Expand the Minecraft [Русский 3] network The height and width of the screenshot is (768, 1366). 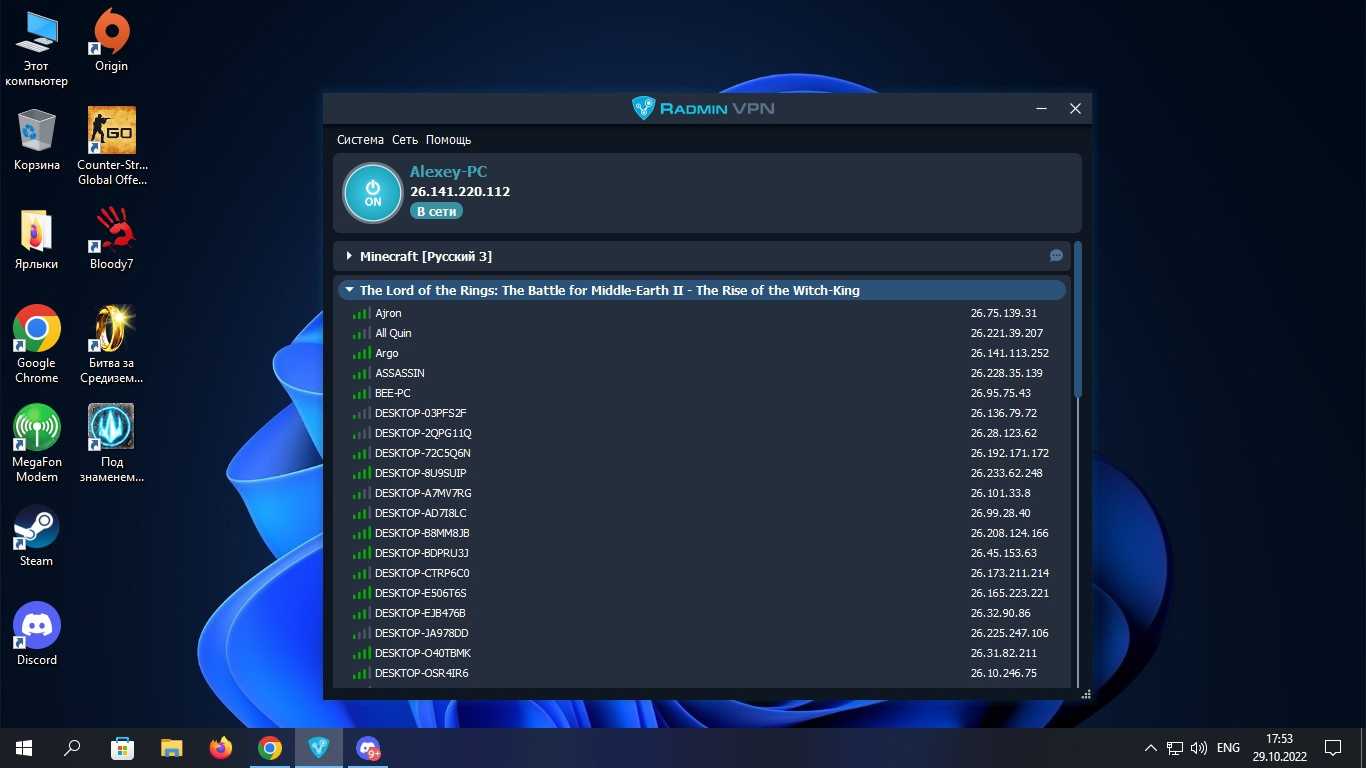click(x=349, y=256)
